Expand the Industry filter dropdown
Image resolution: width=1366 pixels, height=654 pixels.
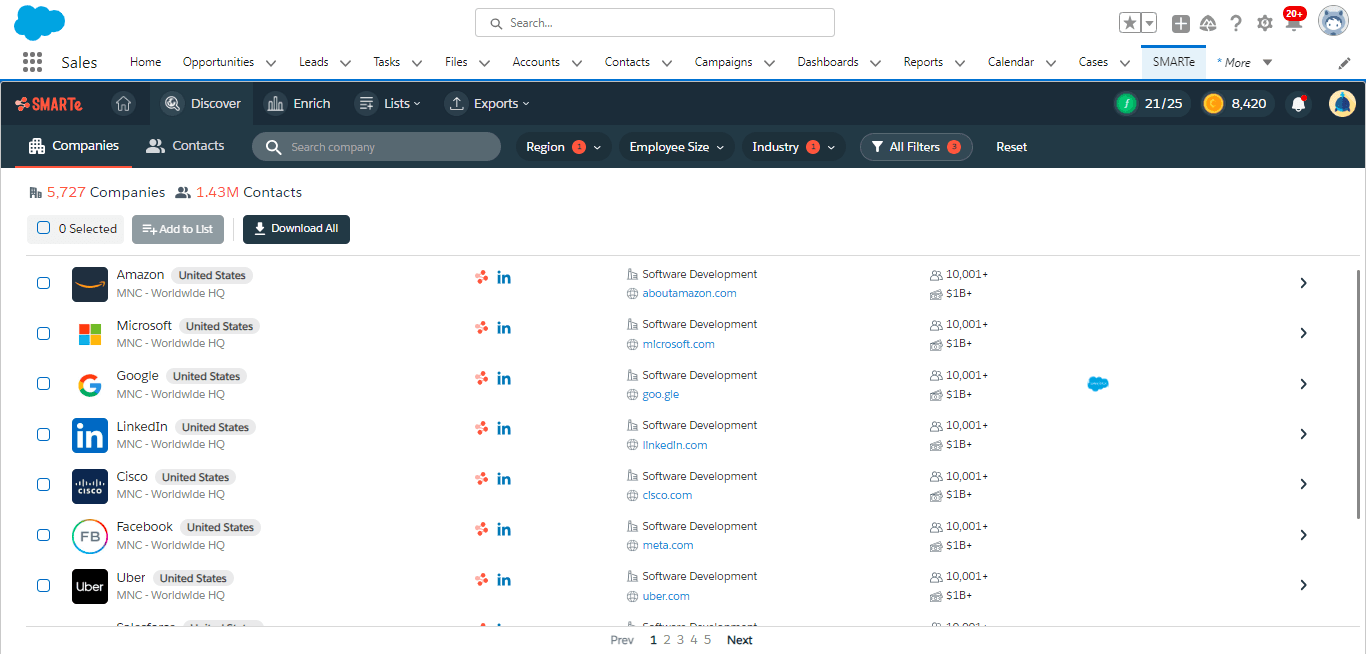pos(794,147)
